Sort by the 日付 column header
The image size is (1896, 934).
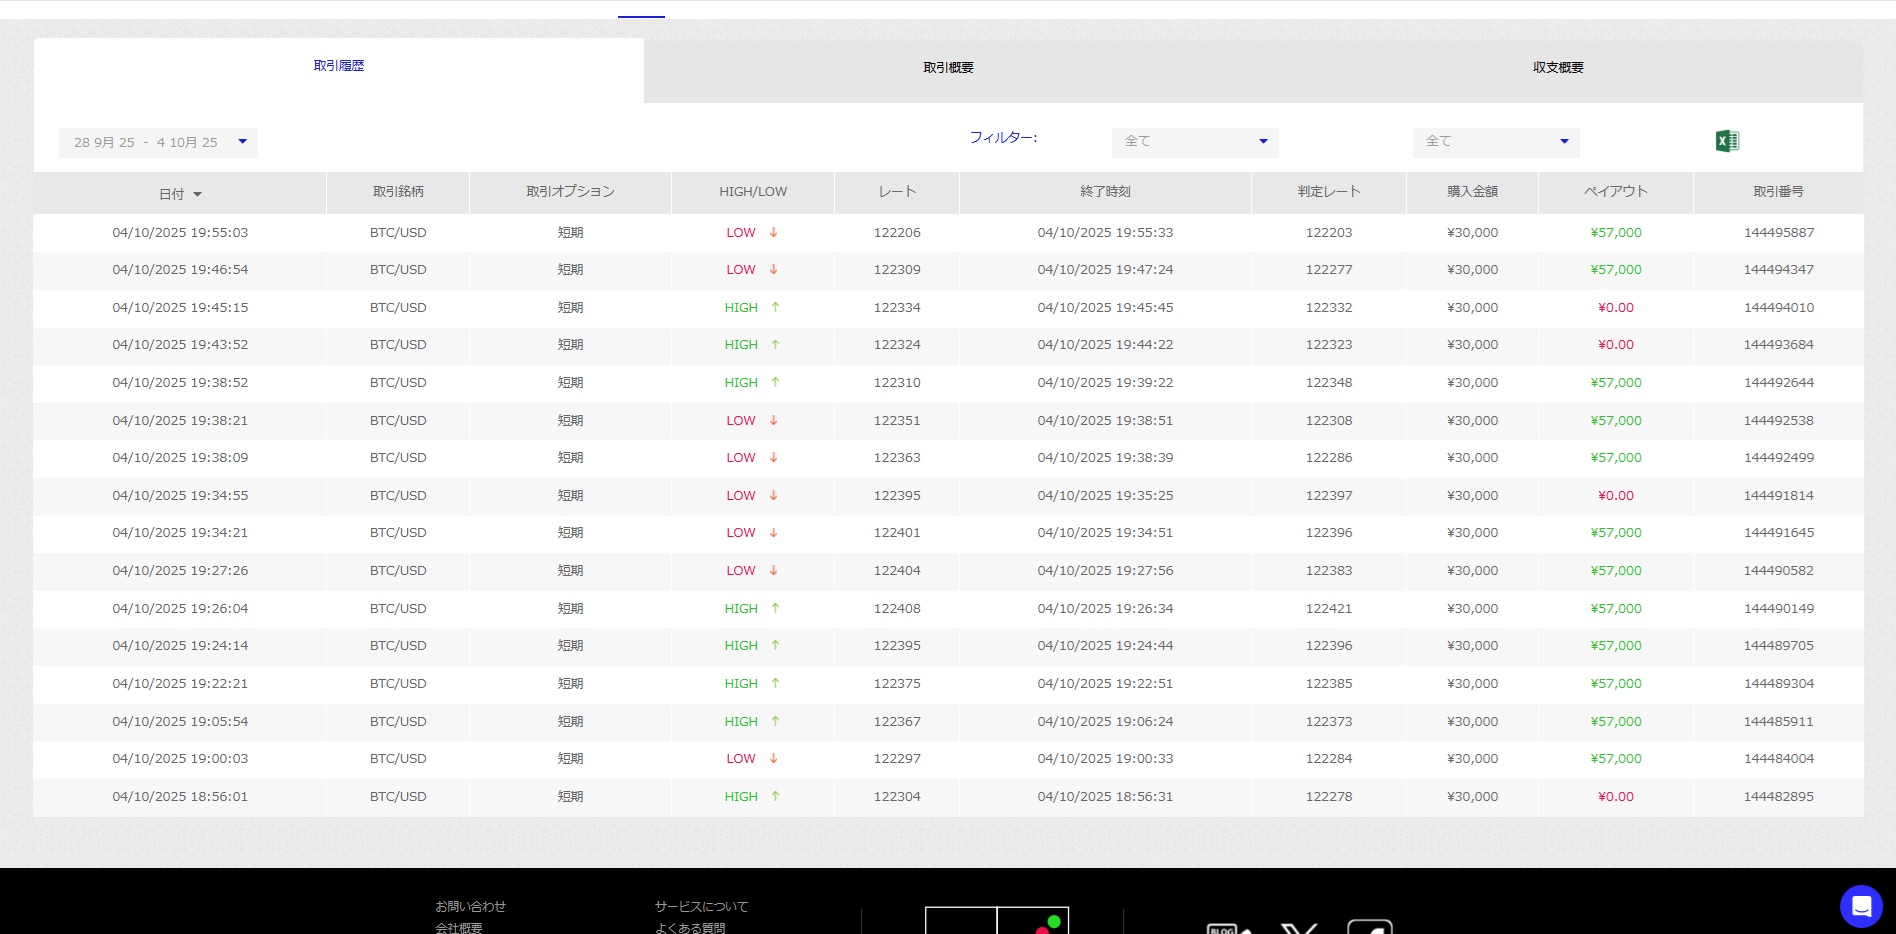coord(180,194)
